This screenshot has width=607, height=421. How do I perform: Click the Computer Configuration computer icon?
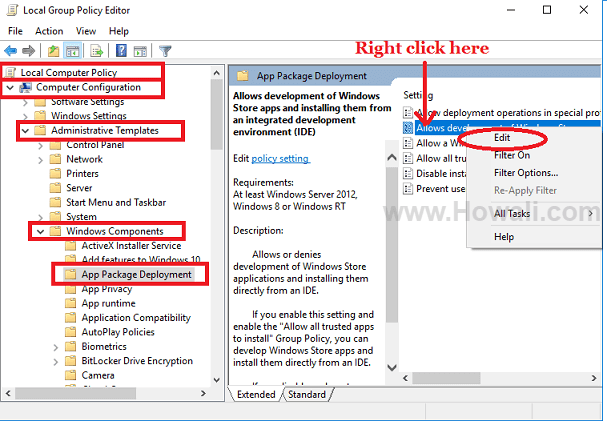26,87
